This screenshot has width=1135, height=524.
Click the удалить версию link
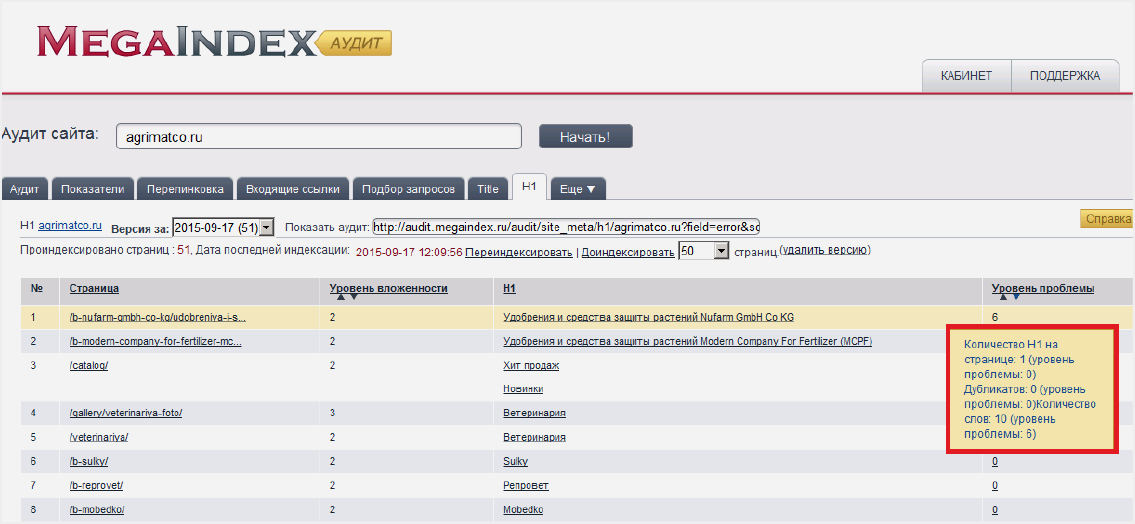pos(824,250)
